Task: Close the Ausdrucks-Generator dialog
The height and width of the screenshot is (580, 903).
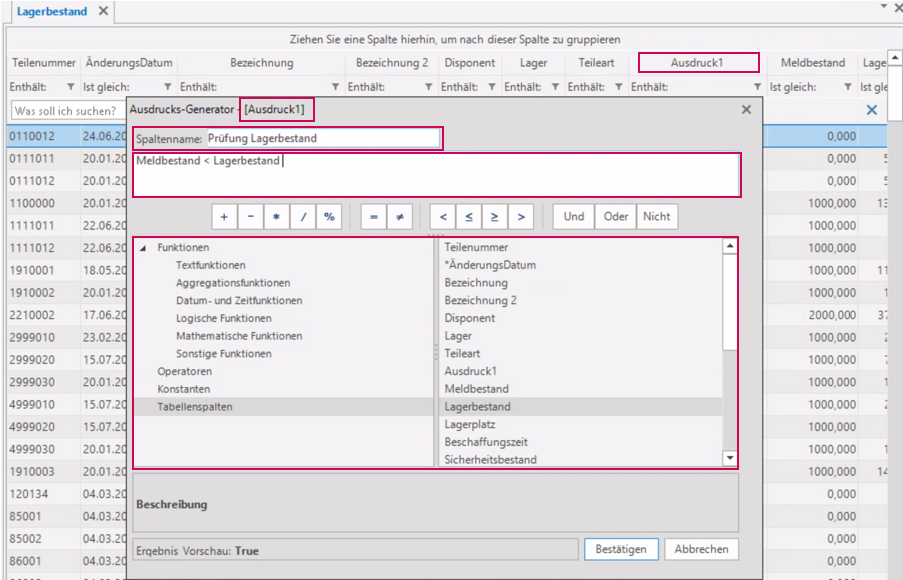Action: [746, 109]
